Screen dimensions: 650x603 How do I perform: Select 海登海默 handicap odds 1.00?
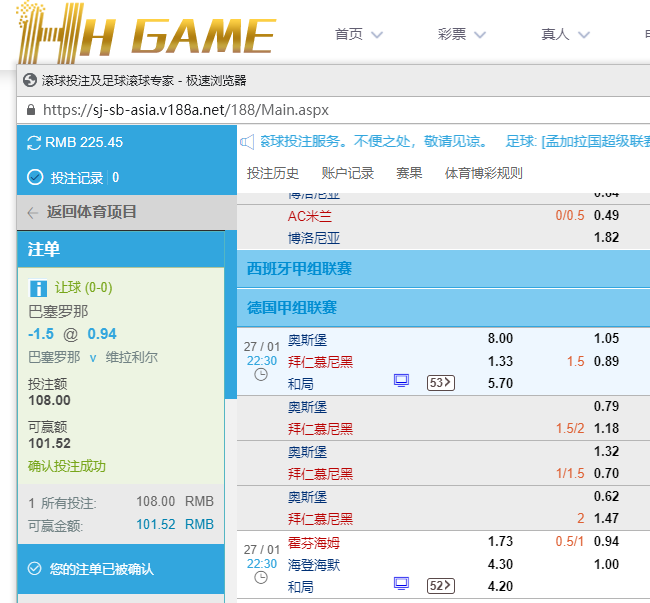coord(606,564)
